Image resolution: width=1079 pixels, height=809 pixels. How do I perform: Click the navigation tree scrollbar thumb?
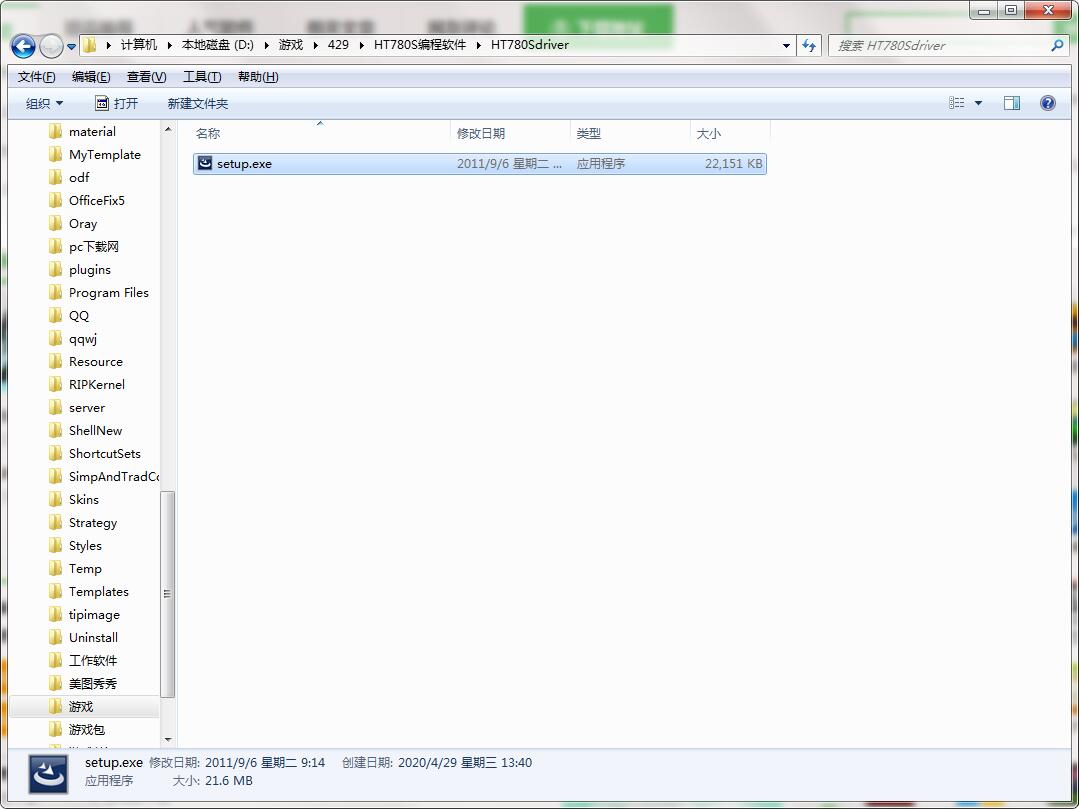point(168,594)
